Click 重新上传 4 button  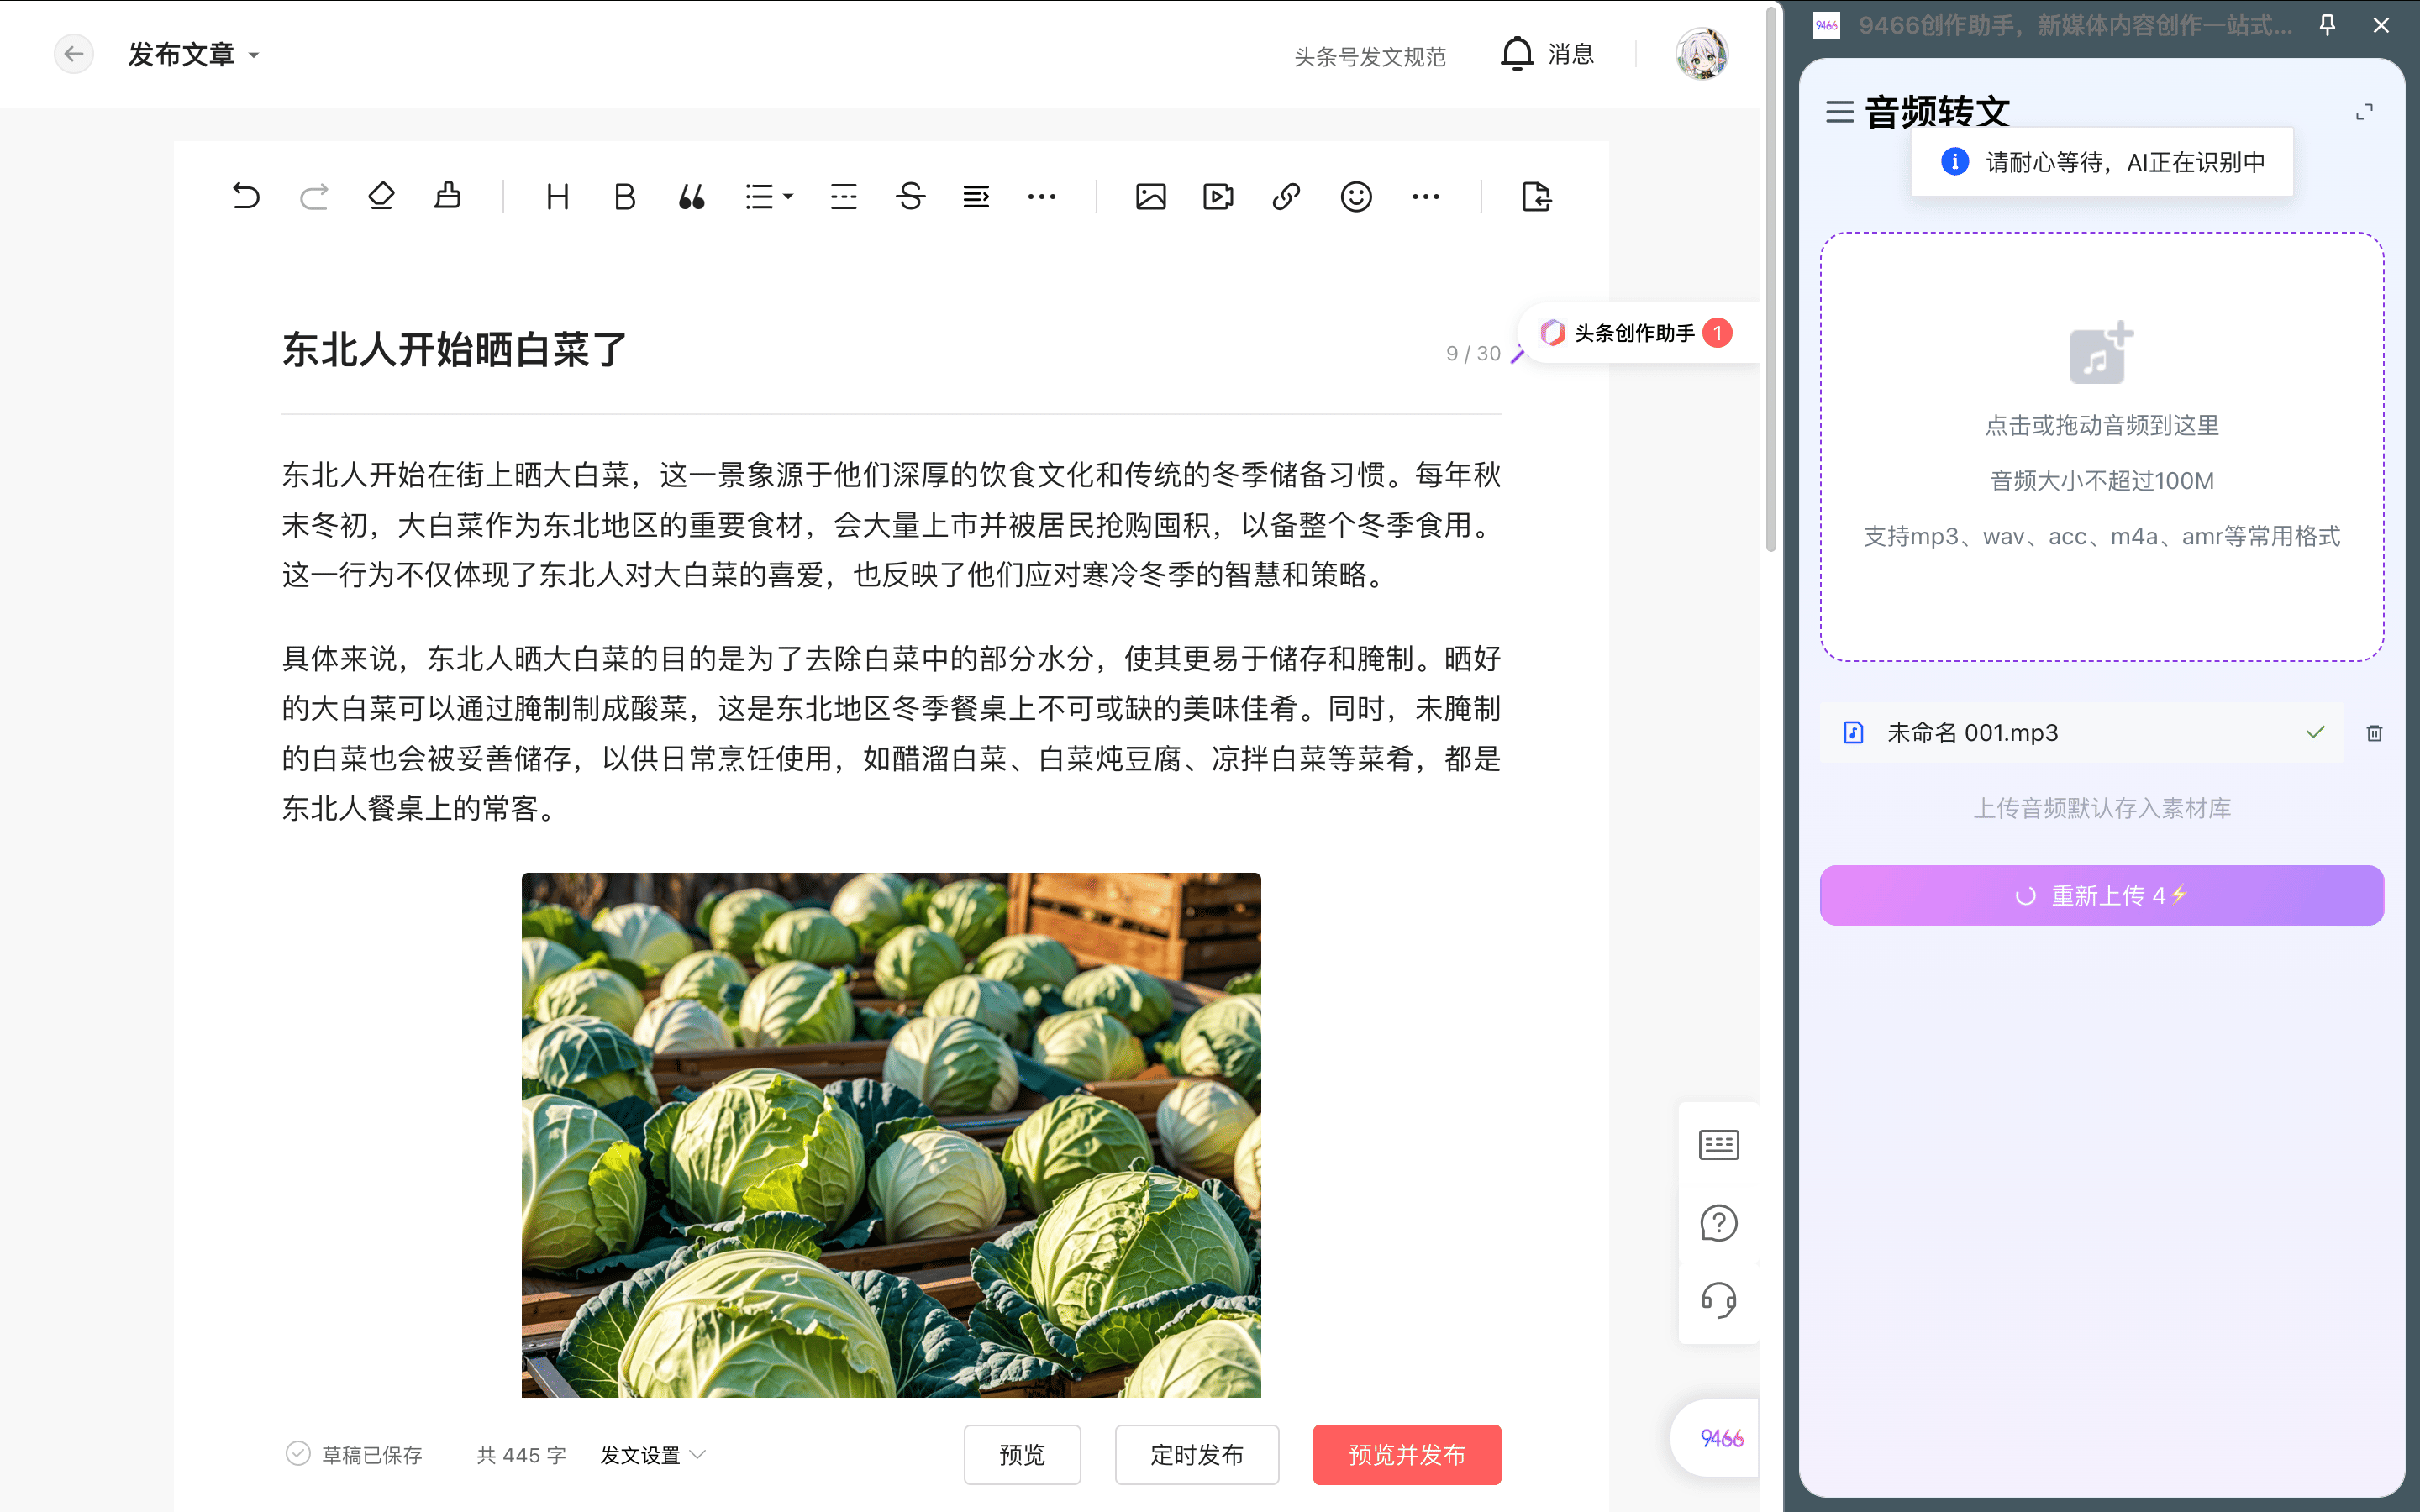tap(2102, 895)
